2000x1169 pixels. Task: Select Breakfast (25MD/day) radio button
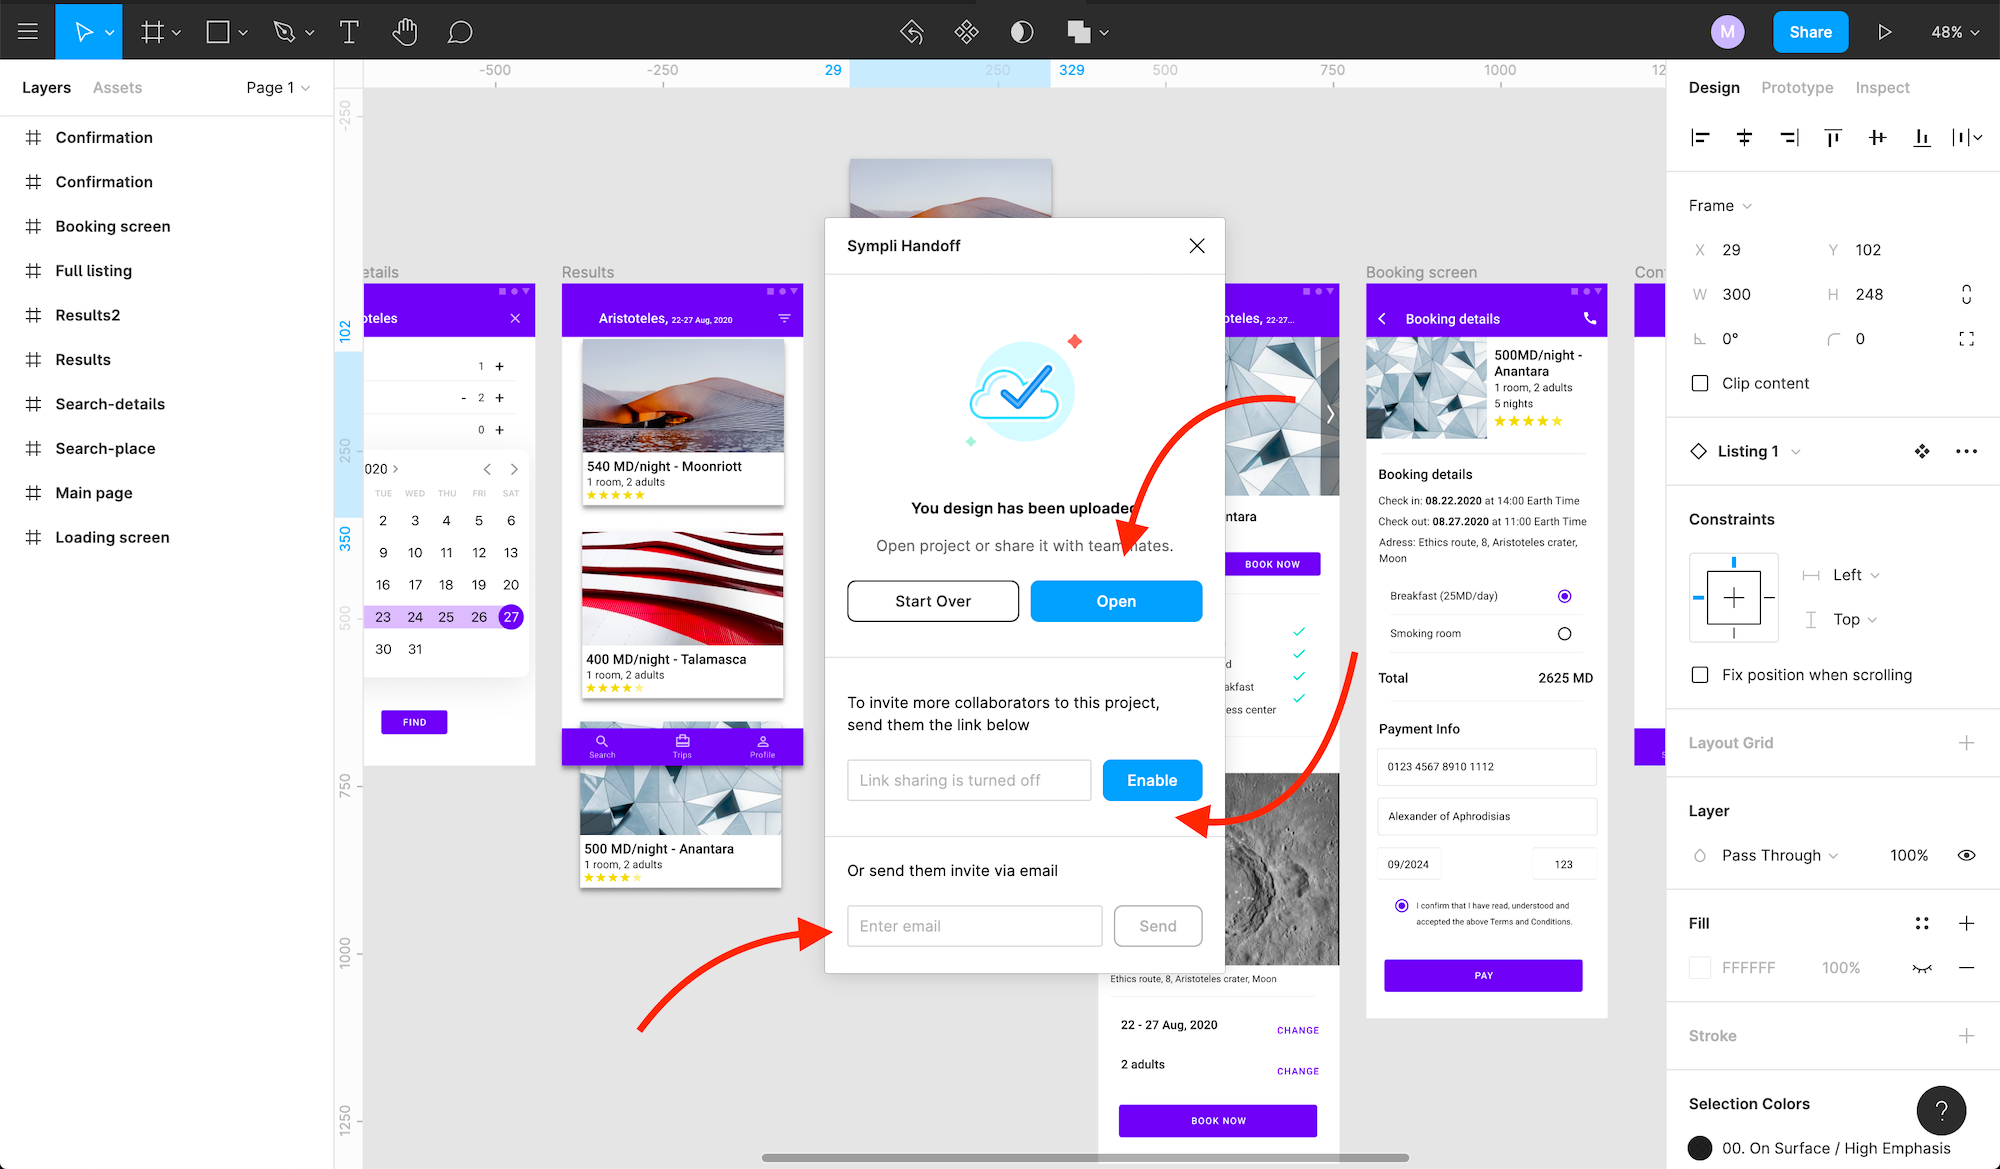tap(1565, 597)
